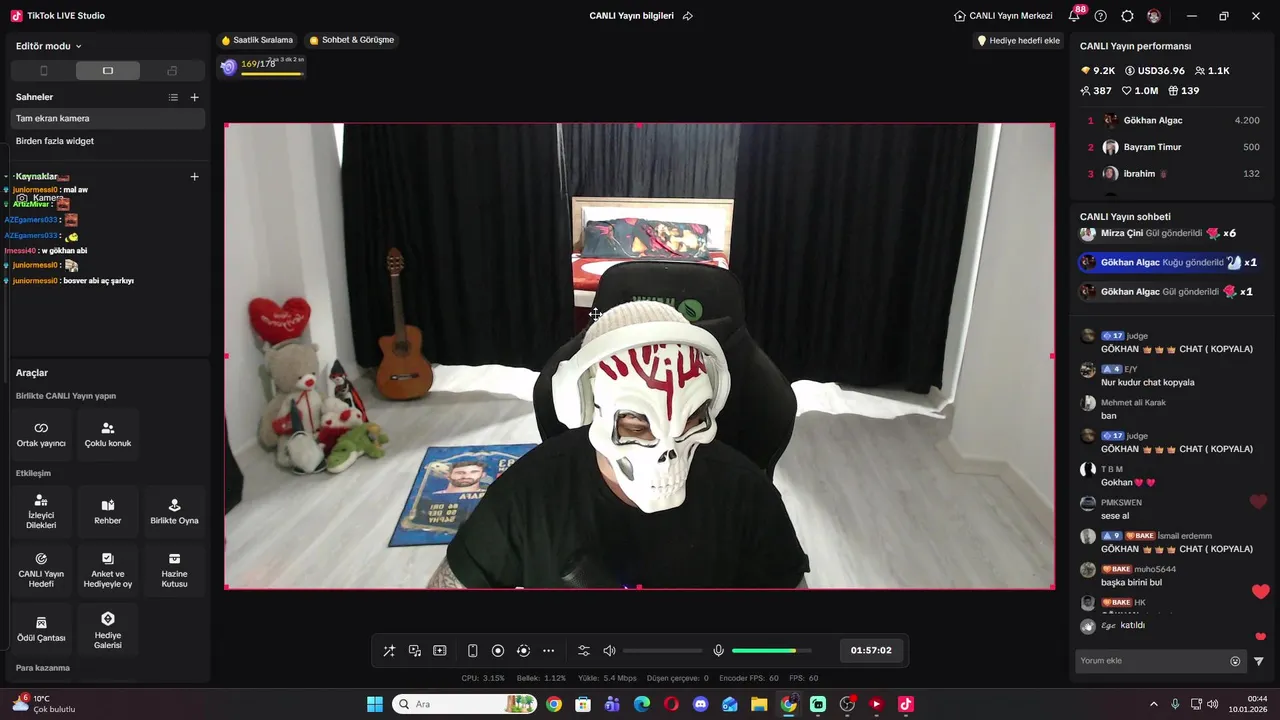Open İzleyici Dilekleri tool
1280x720 pixels.
tap(41, 512)
